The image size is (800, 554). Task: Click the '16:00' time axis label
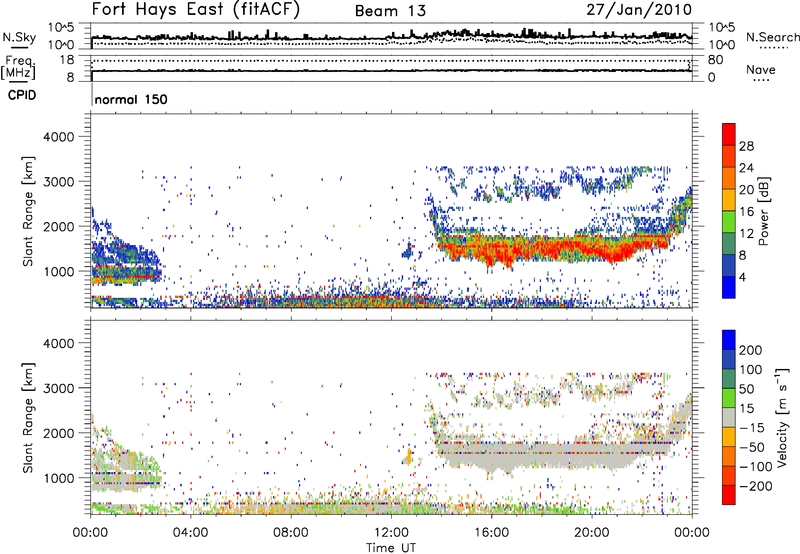491,533
